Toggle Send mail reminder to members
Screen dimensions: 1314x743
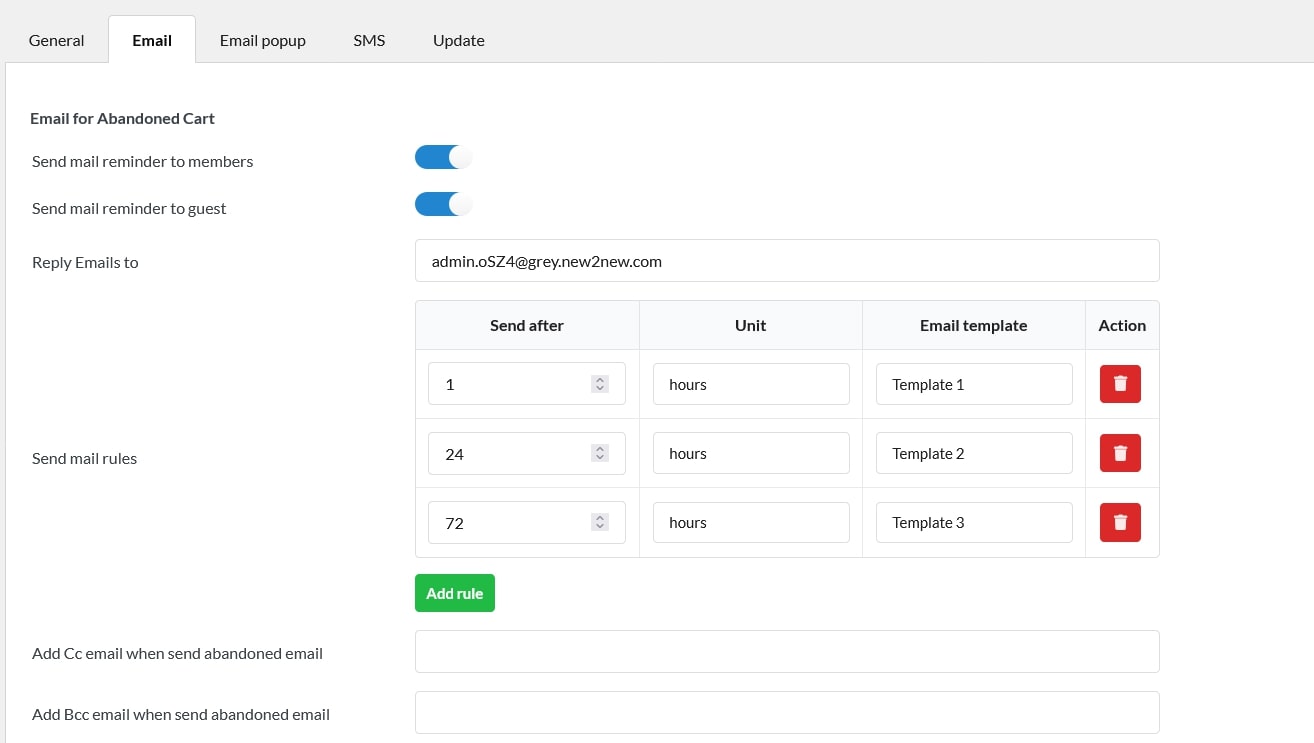[443, 157]
